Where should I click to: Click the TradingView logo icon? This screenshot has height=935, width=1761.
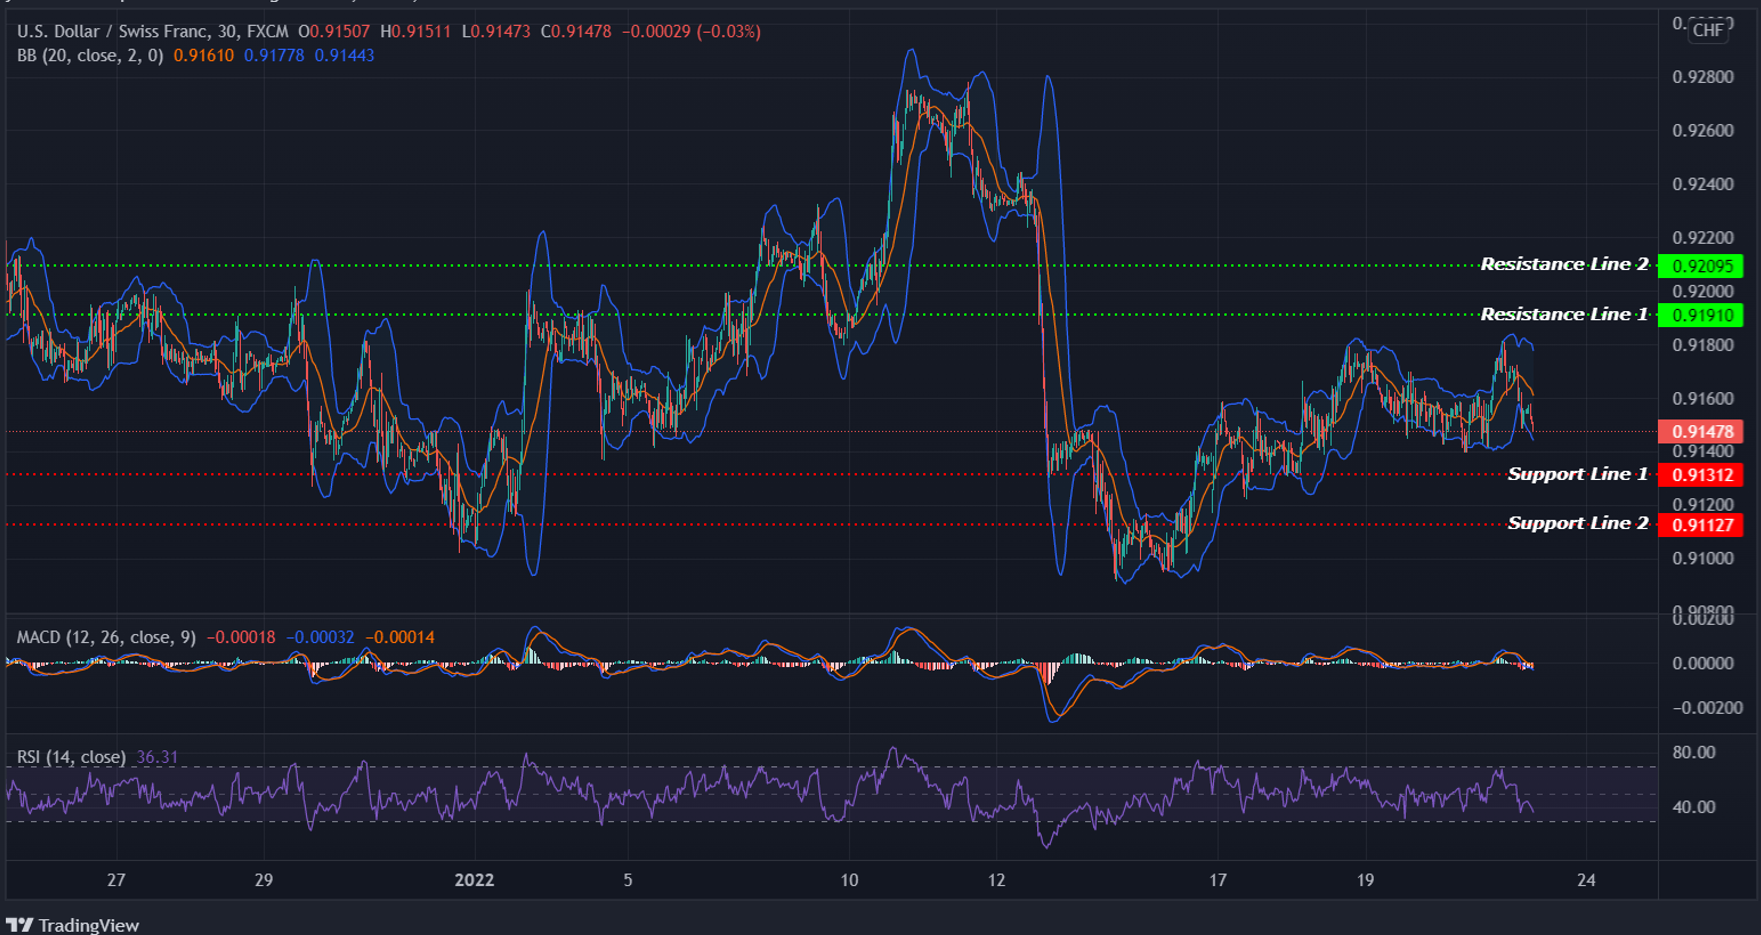coord(22,924)
